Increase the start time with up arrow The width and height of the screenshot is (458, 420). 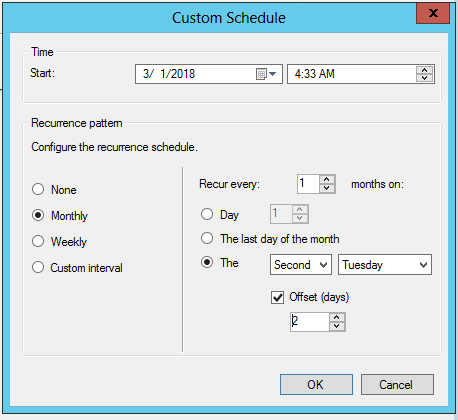point(424,70)
